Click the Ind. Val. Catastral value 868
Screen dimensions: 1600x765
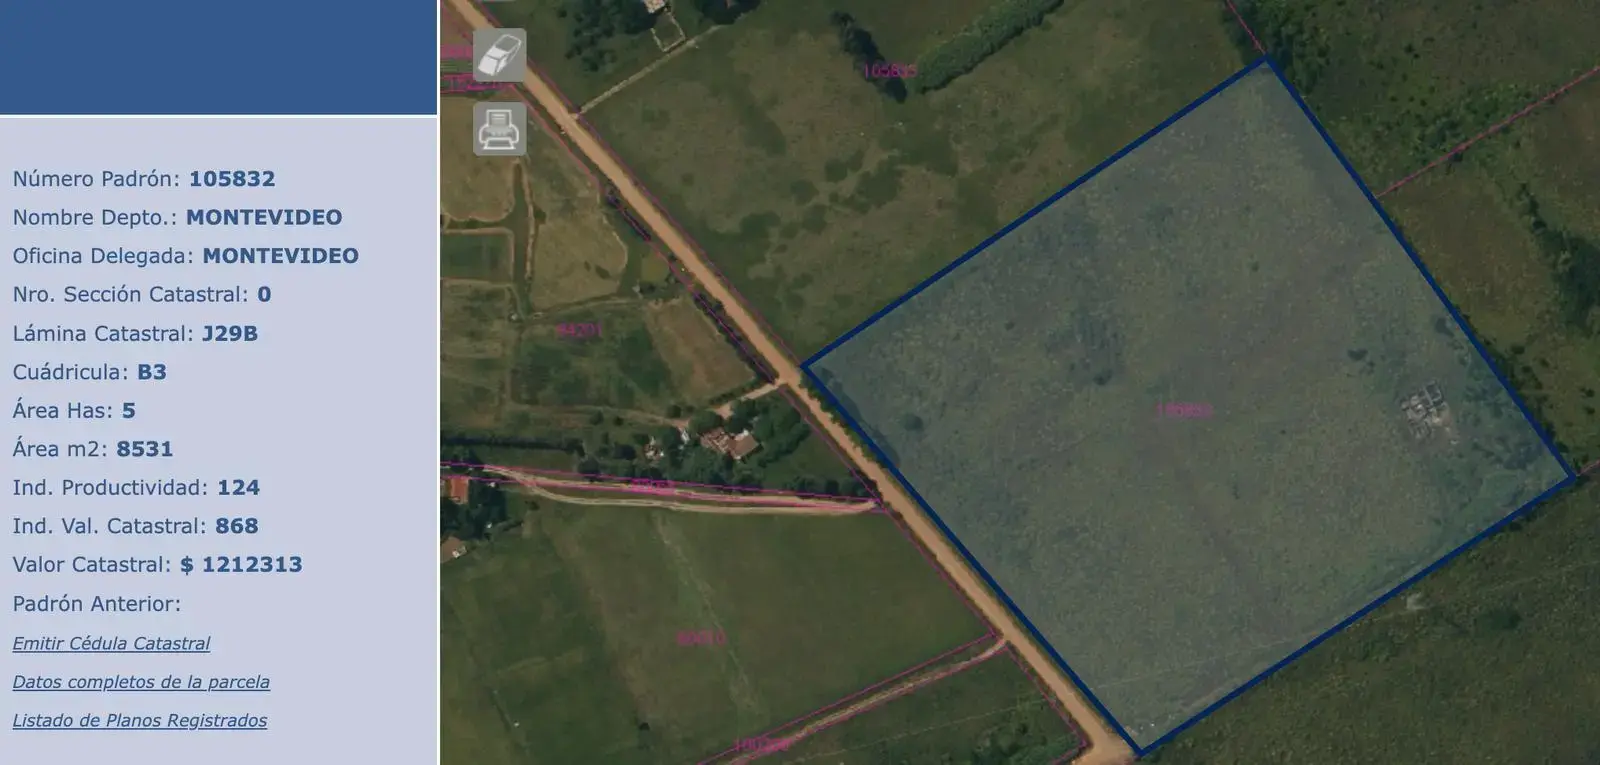[237, 526]
